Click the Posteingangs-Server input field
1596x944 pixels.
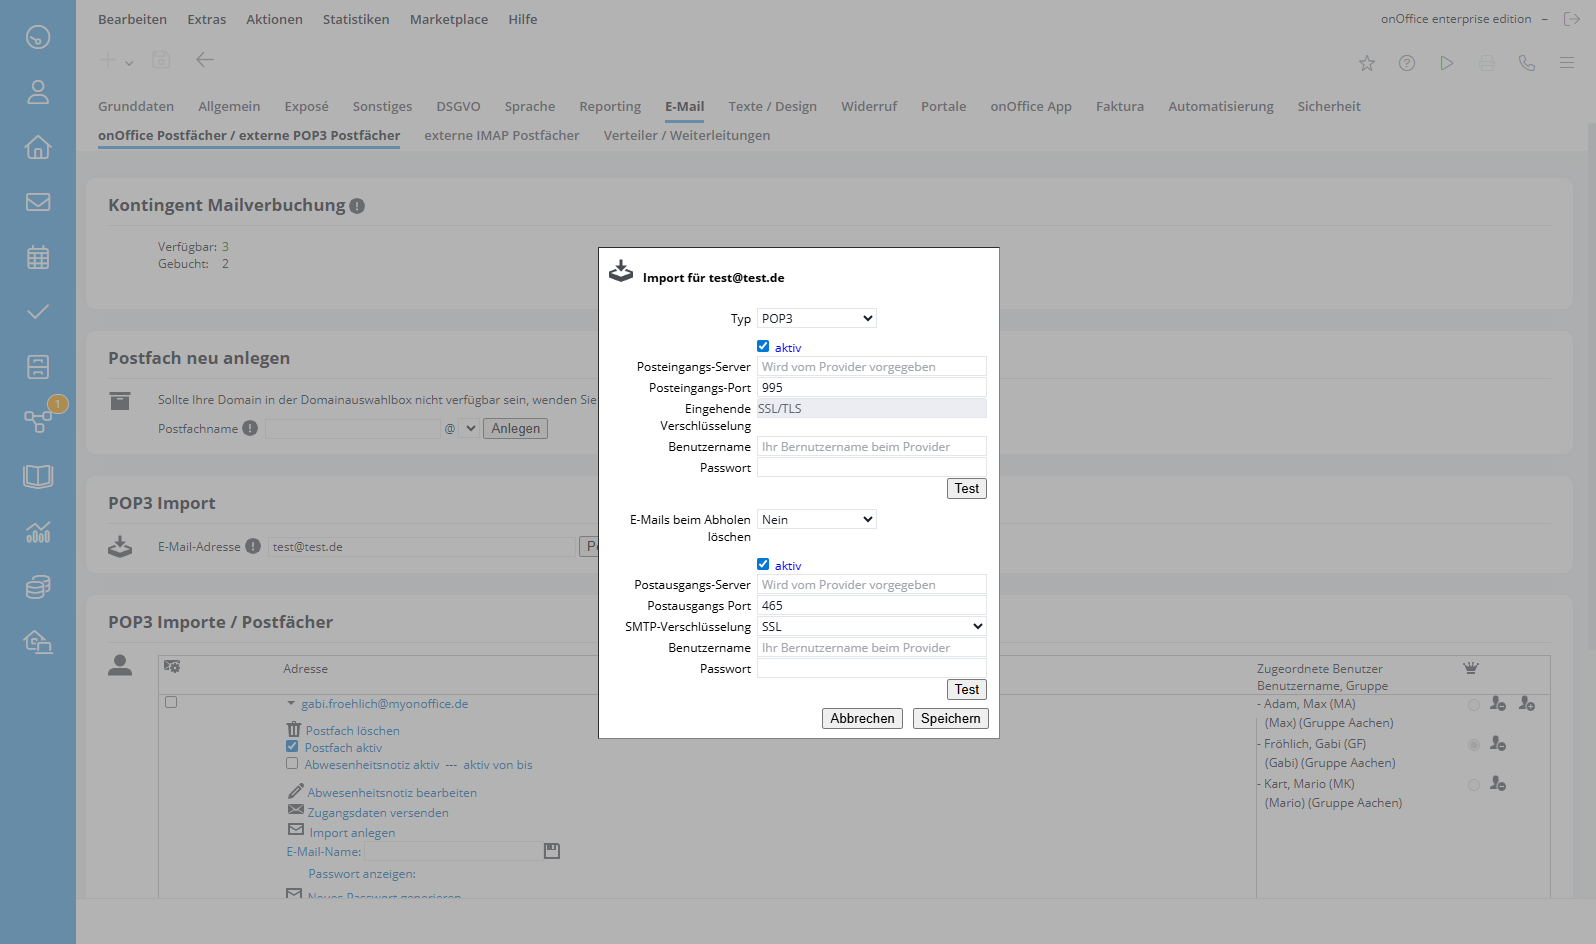[871, 367]
